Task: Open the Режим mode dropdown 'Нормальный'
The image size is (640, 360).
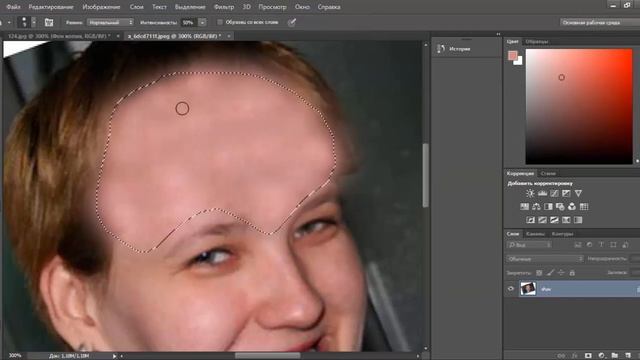Action: click(x=110, y=22)
